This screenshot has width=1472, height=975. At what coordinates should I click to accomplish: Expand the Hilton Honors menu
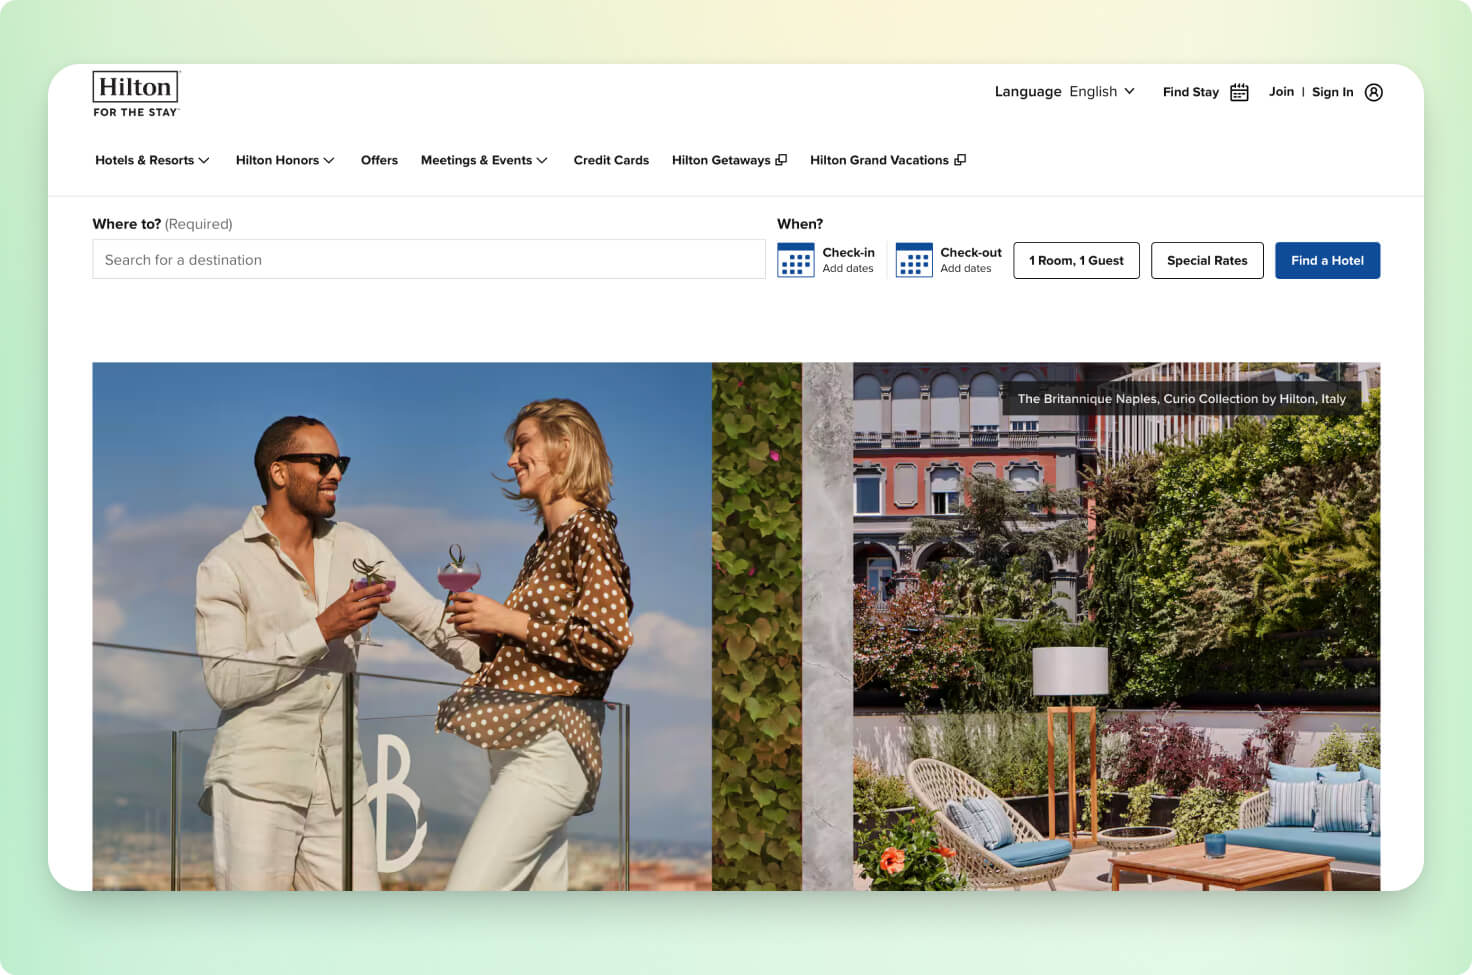[285, 160]
